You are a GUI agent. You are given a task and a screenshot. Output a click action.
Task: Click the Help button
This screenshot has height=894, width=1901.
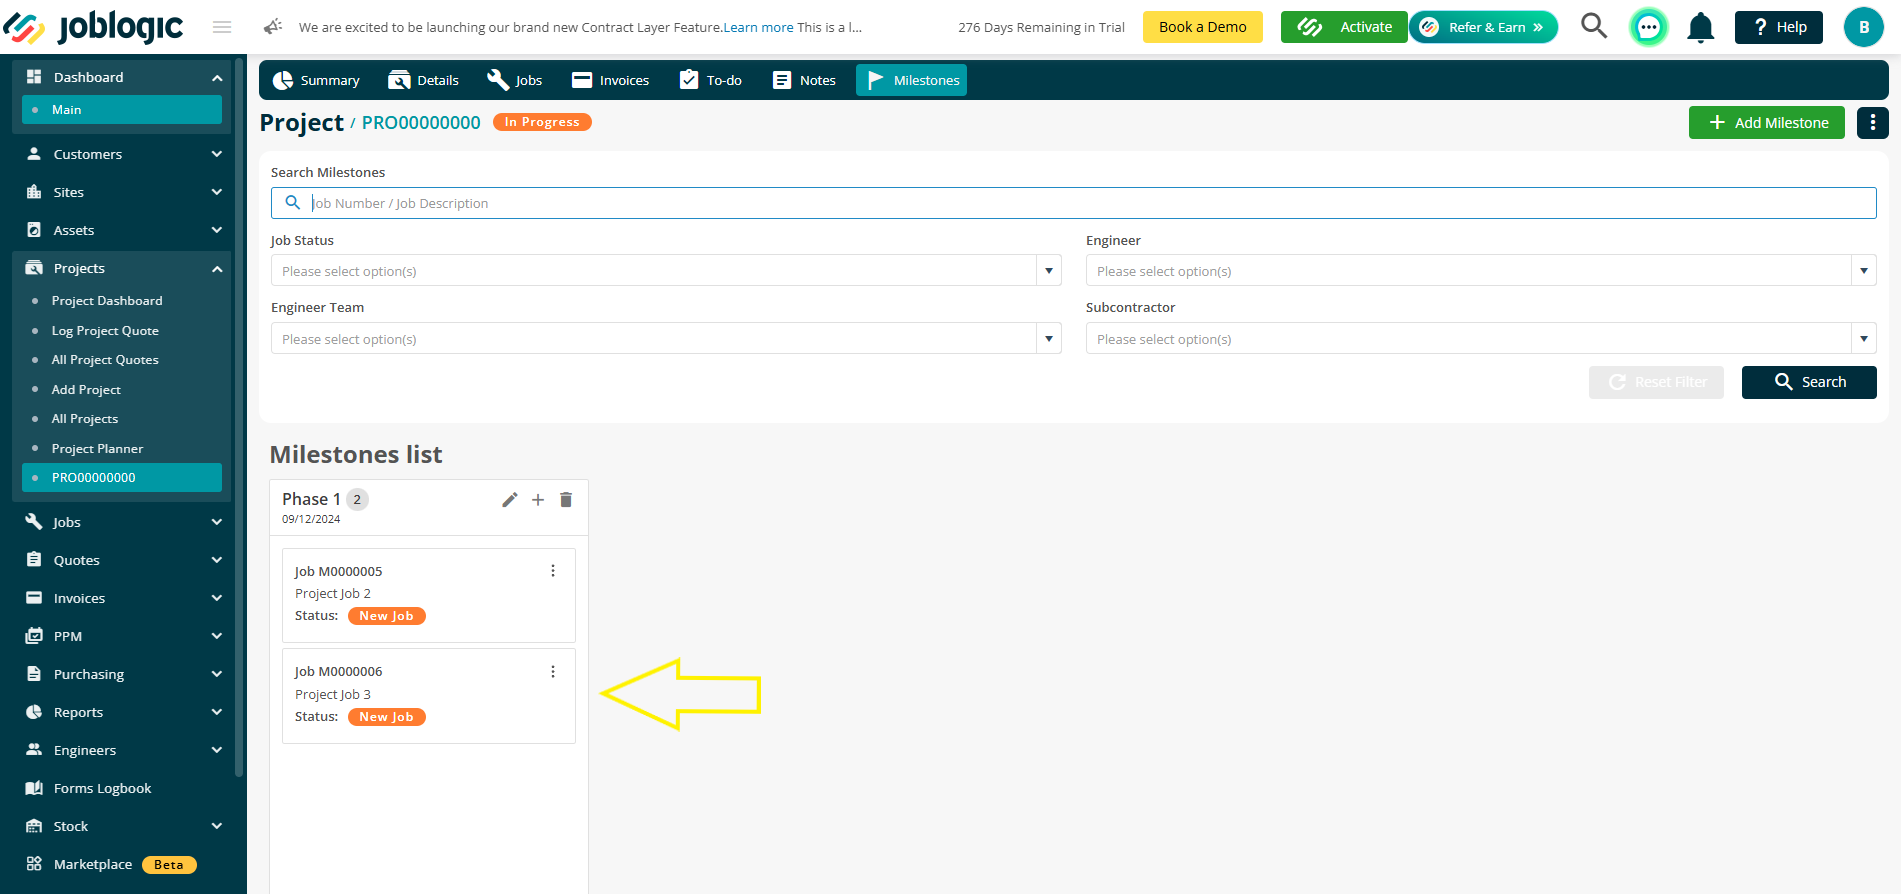[1779, 27]
